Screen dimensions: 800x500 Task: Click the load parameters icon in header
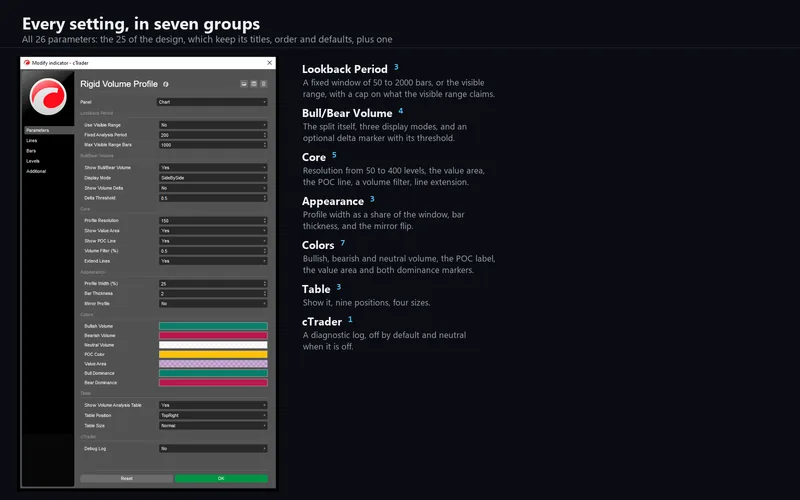tap(244, 84)
